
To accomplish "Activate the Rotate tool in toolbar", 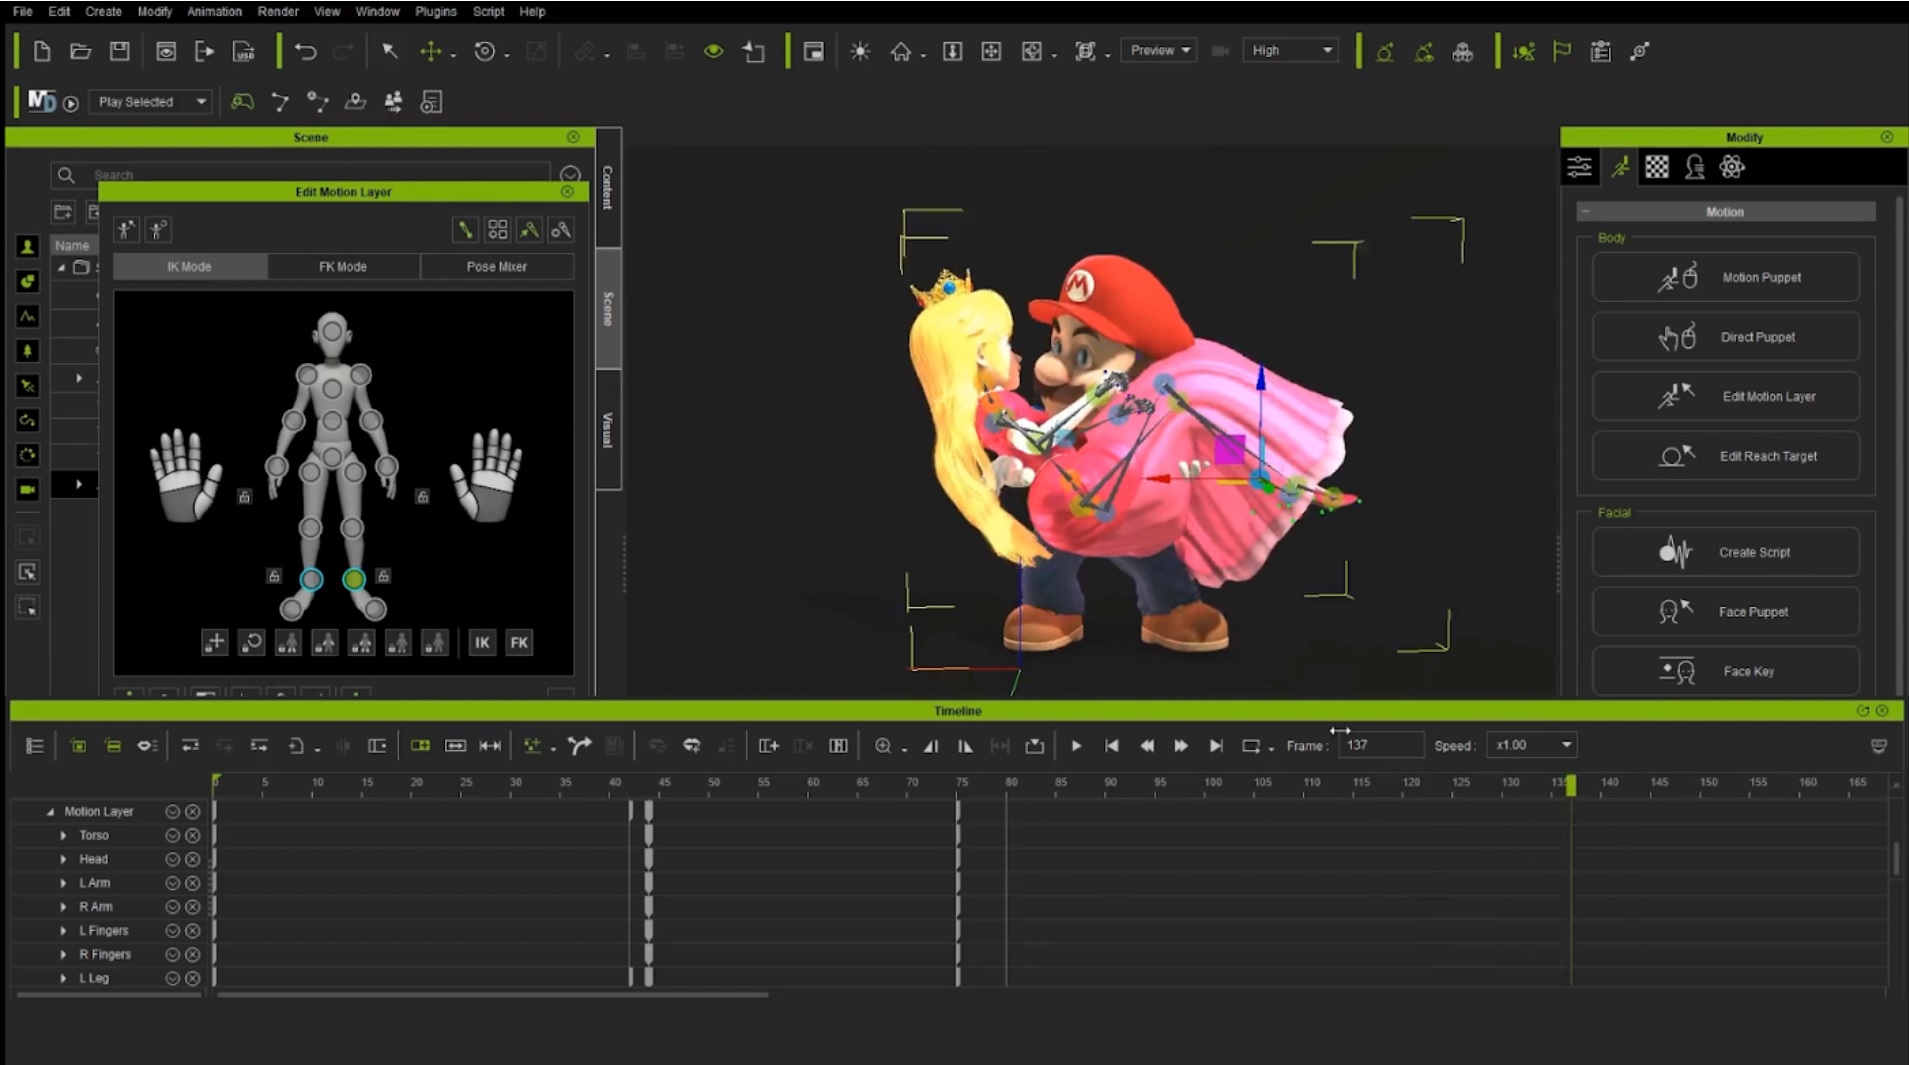I will pos(485,51).
